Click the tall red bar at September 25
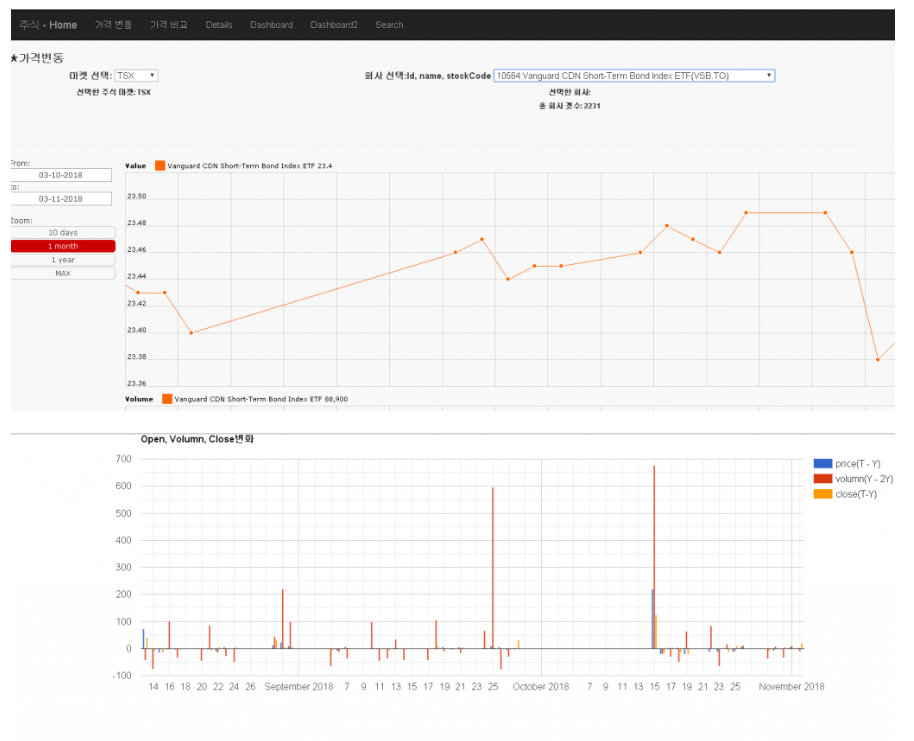This screenshot has height=741, width=914. pyautogui.click(x=493, y=567)
